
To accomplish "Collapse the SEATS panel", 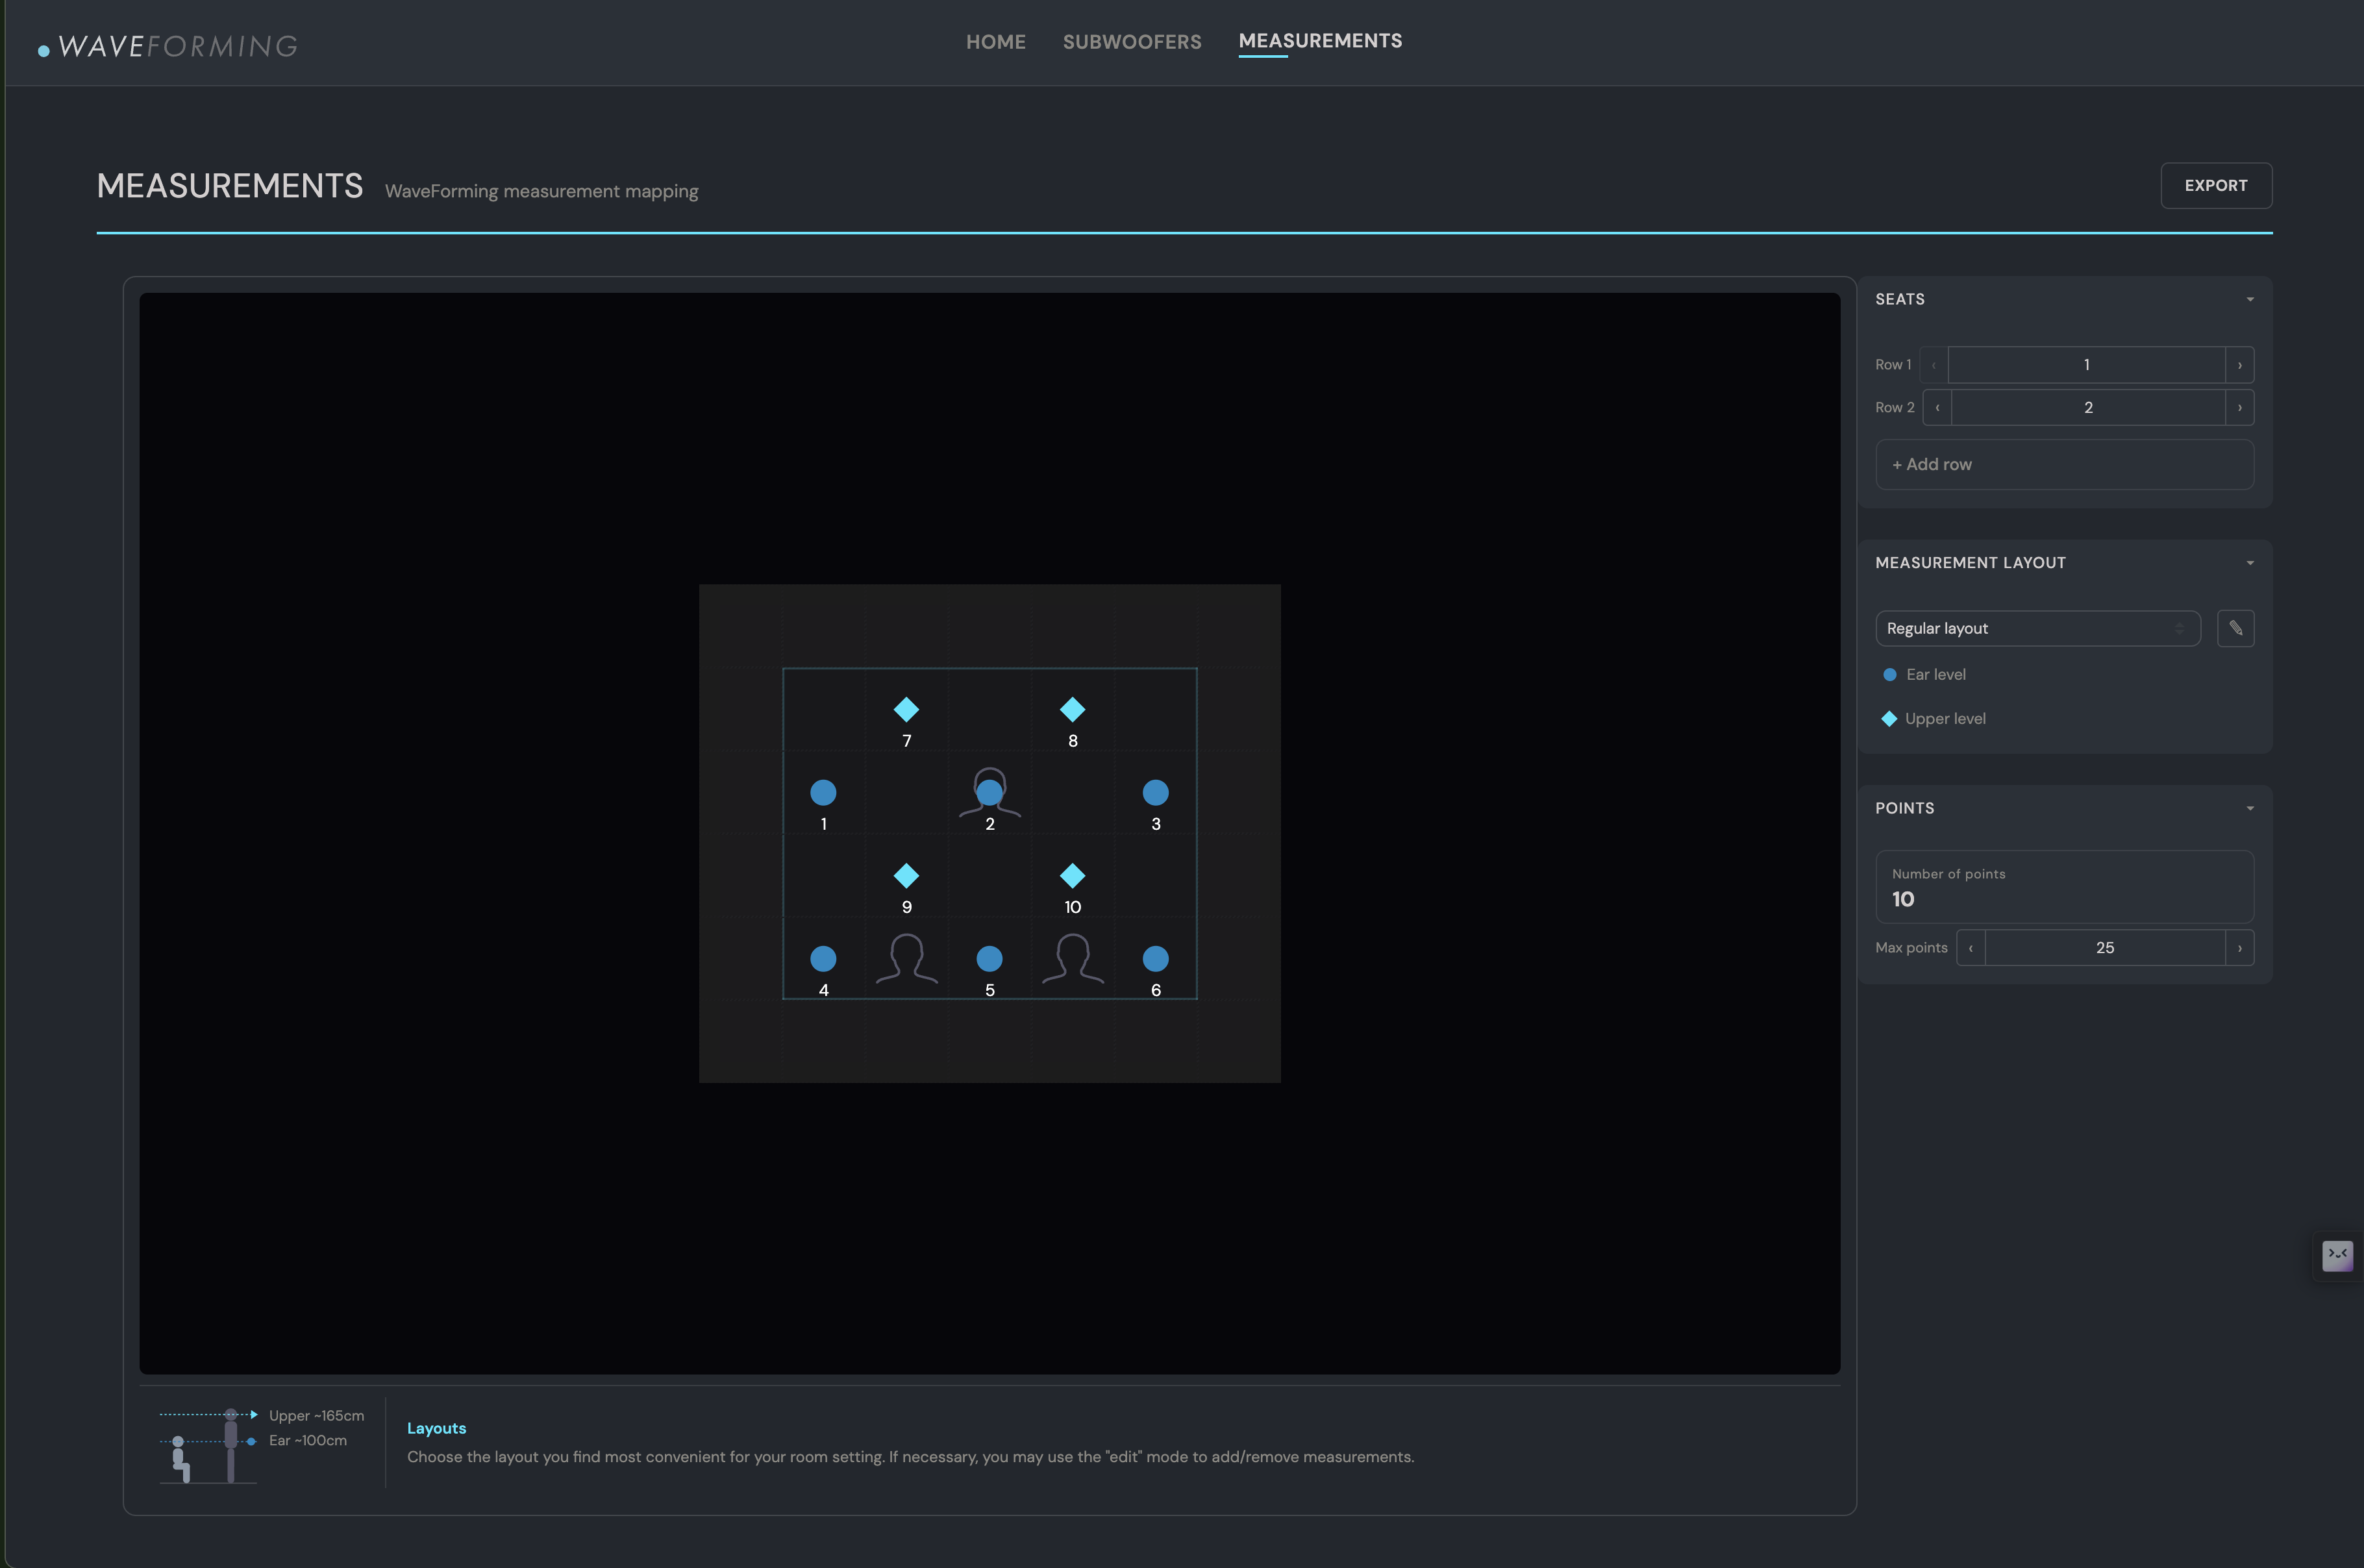I will point(2250,299).
